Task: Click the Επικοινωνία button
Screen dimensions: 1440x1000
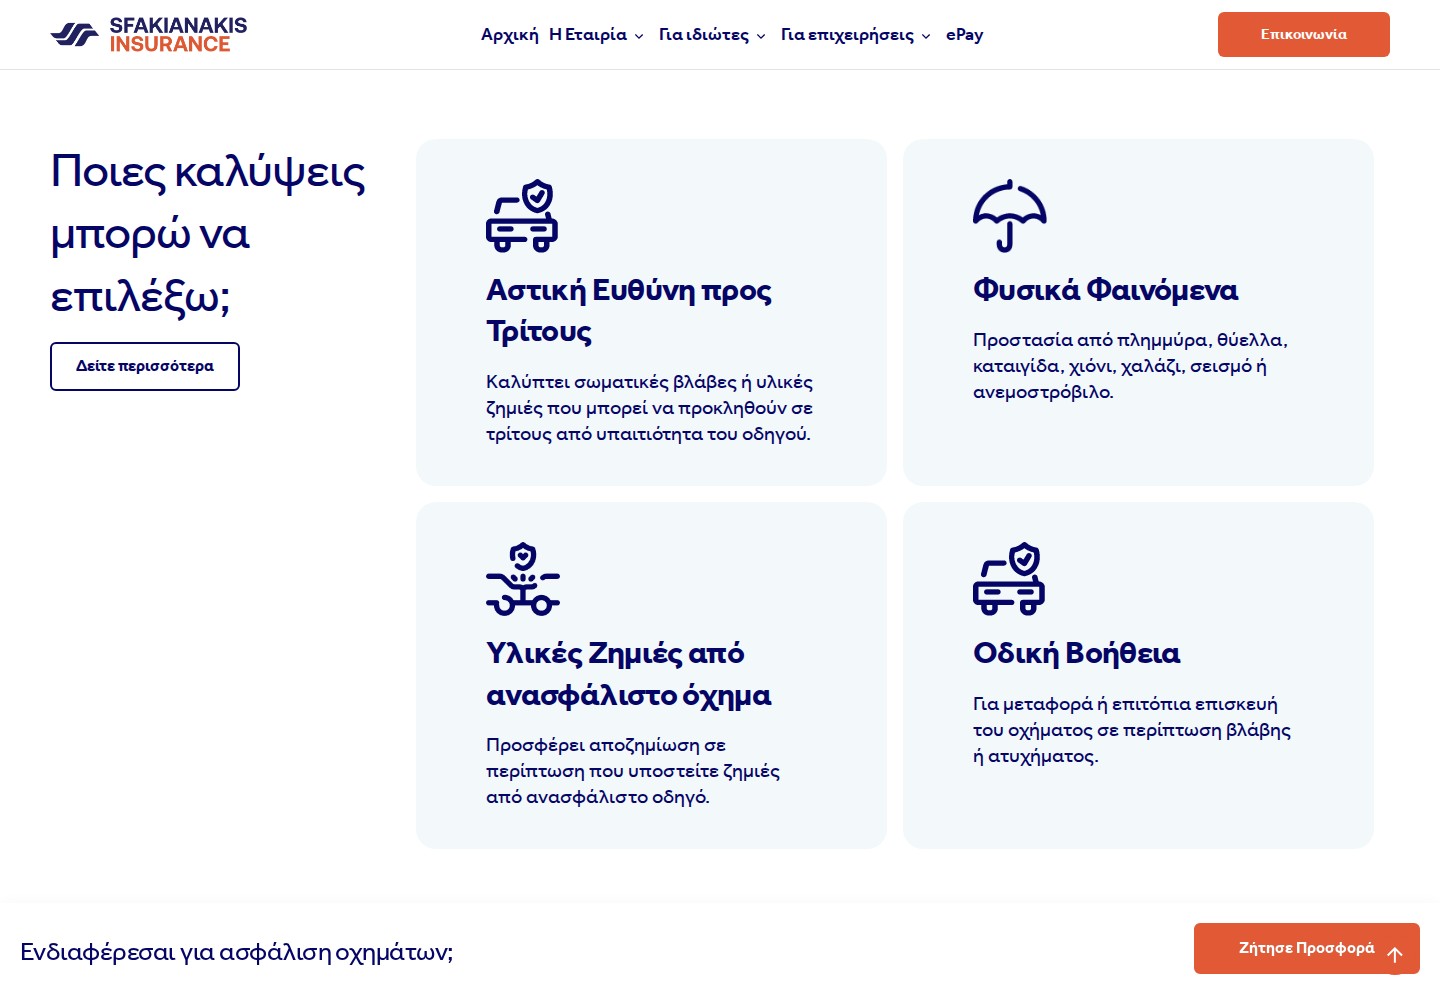Action: [1304, 34]
